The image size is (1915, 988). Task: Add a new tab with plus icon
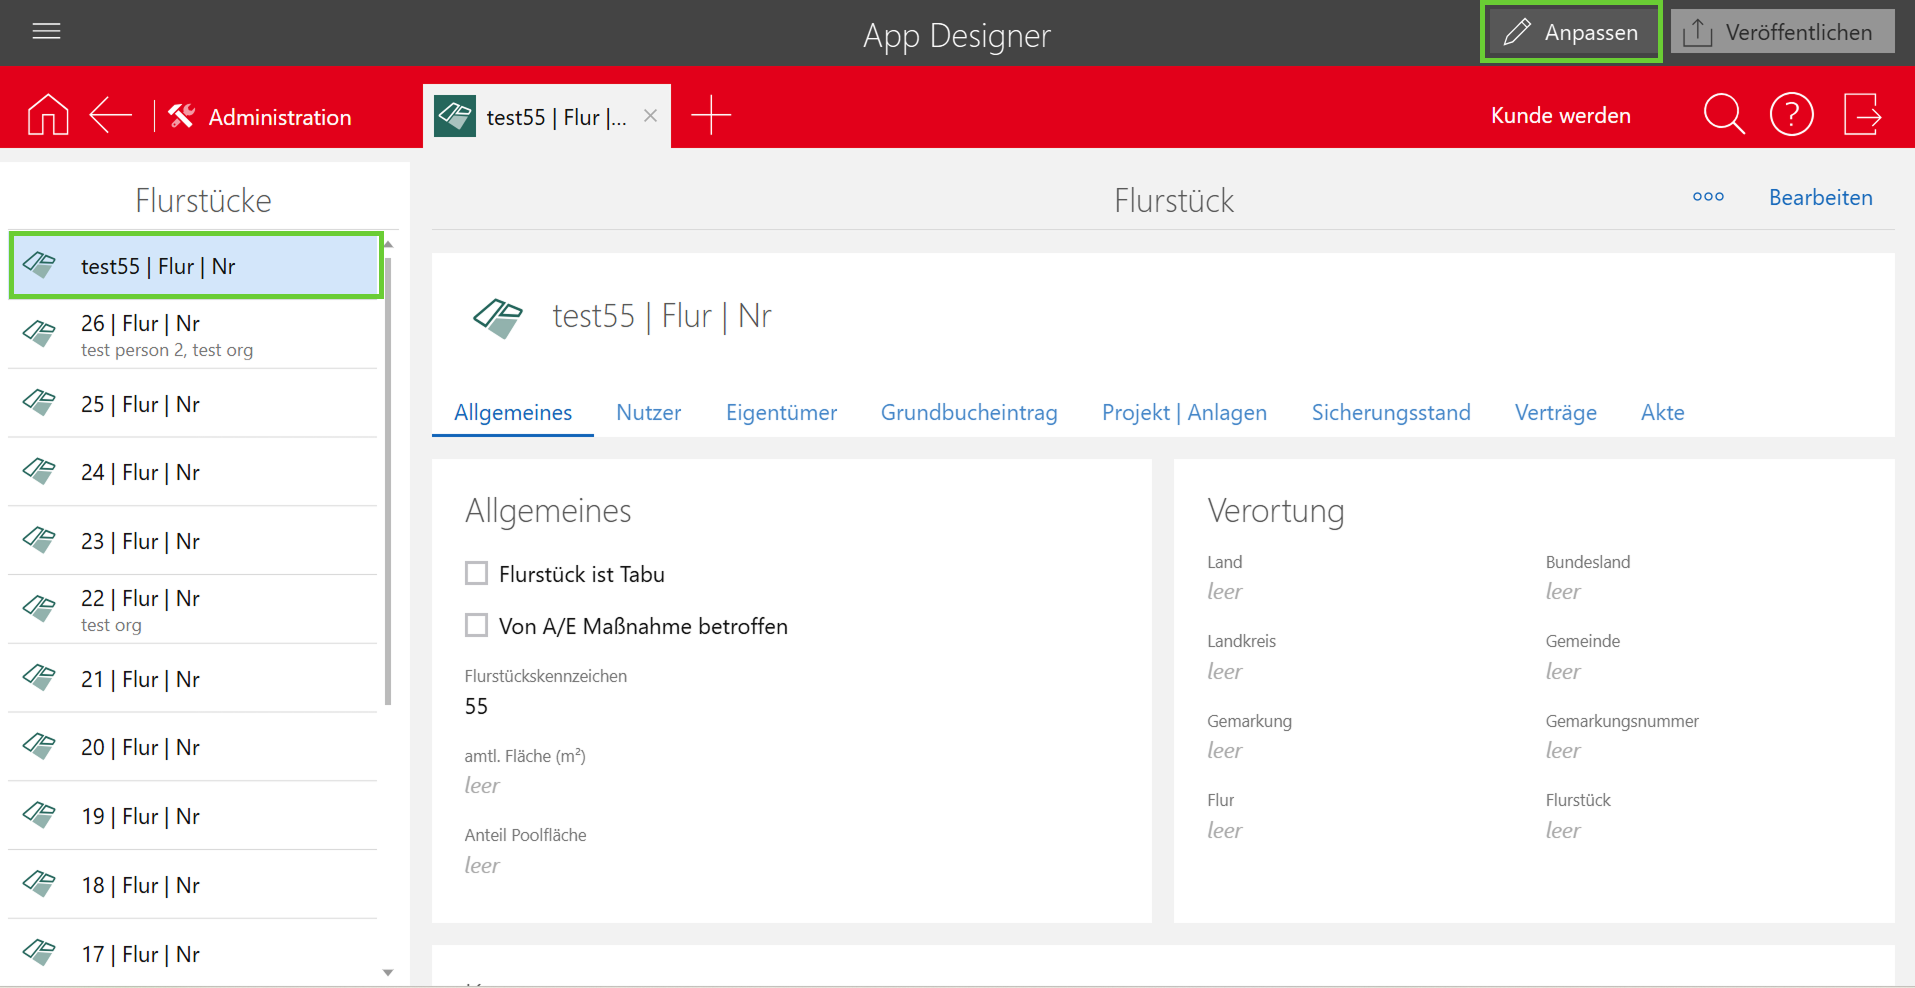(x=711, y=115)
